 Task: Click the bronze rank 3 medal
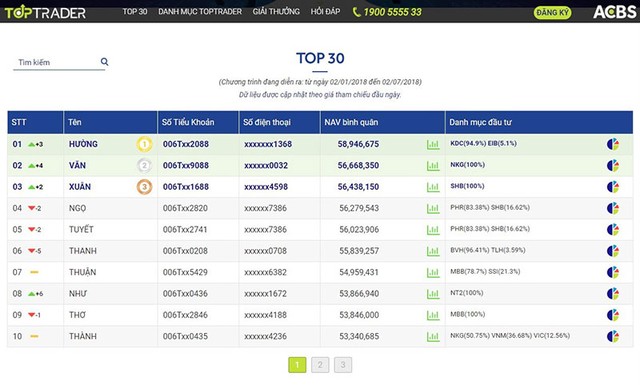pos(144,187)
